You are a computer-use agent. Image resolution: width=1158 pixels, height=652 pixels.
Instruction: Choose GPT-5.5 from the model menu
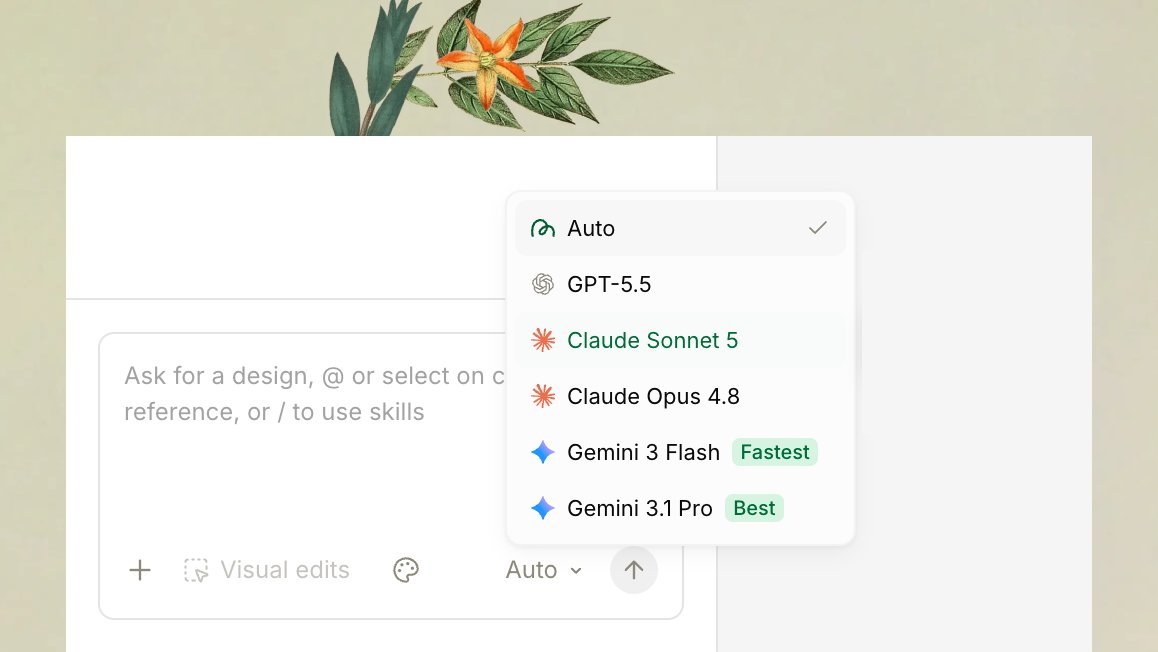[680, 284]
